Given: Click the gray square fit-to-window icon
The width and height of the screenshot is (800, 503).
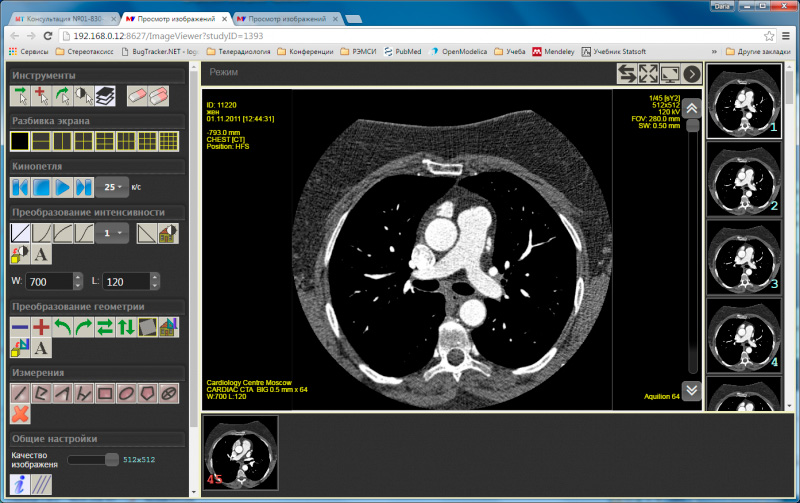Looking at the screenshot, I should (x=147, y=327).
